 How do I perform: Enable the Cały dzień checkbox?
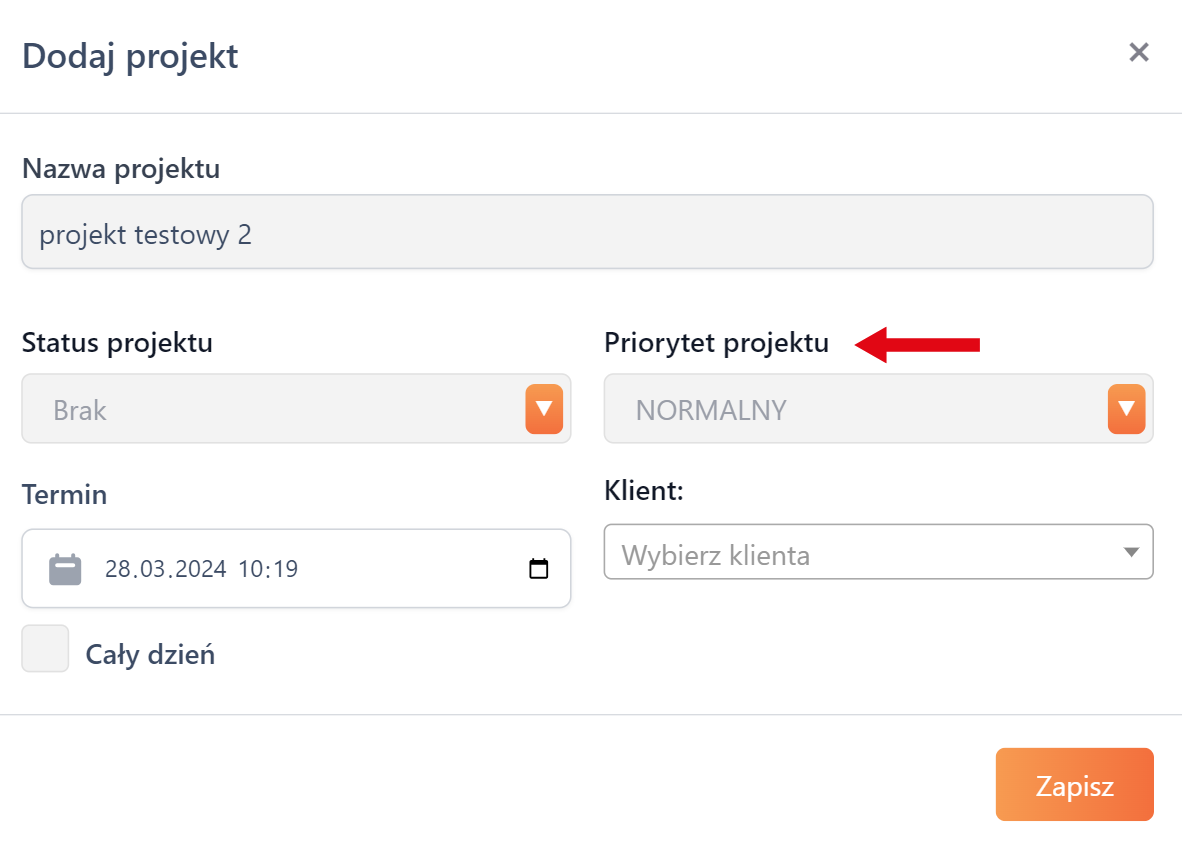[x=45, y=649]
